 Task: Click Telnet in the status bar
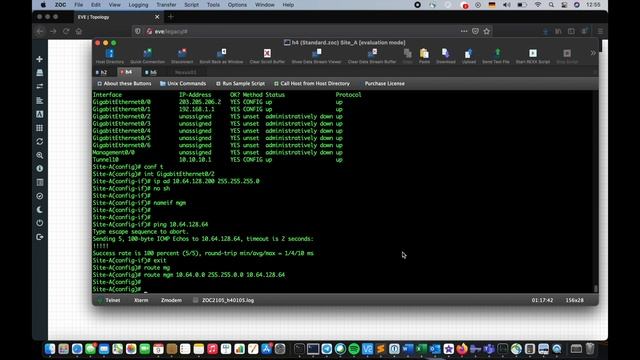[113, 300]
